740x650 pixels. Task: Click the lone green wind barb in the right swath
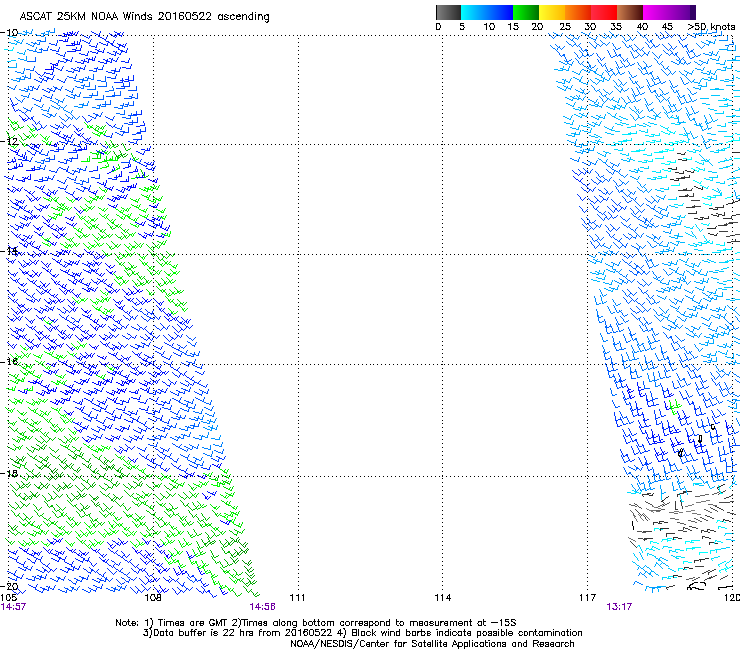(675, 407)
